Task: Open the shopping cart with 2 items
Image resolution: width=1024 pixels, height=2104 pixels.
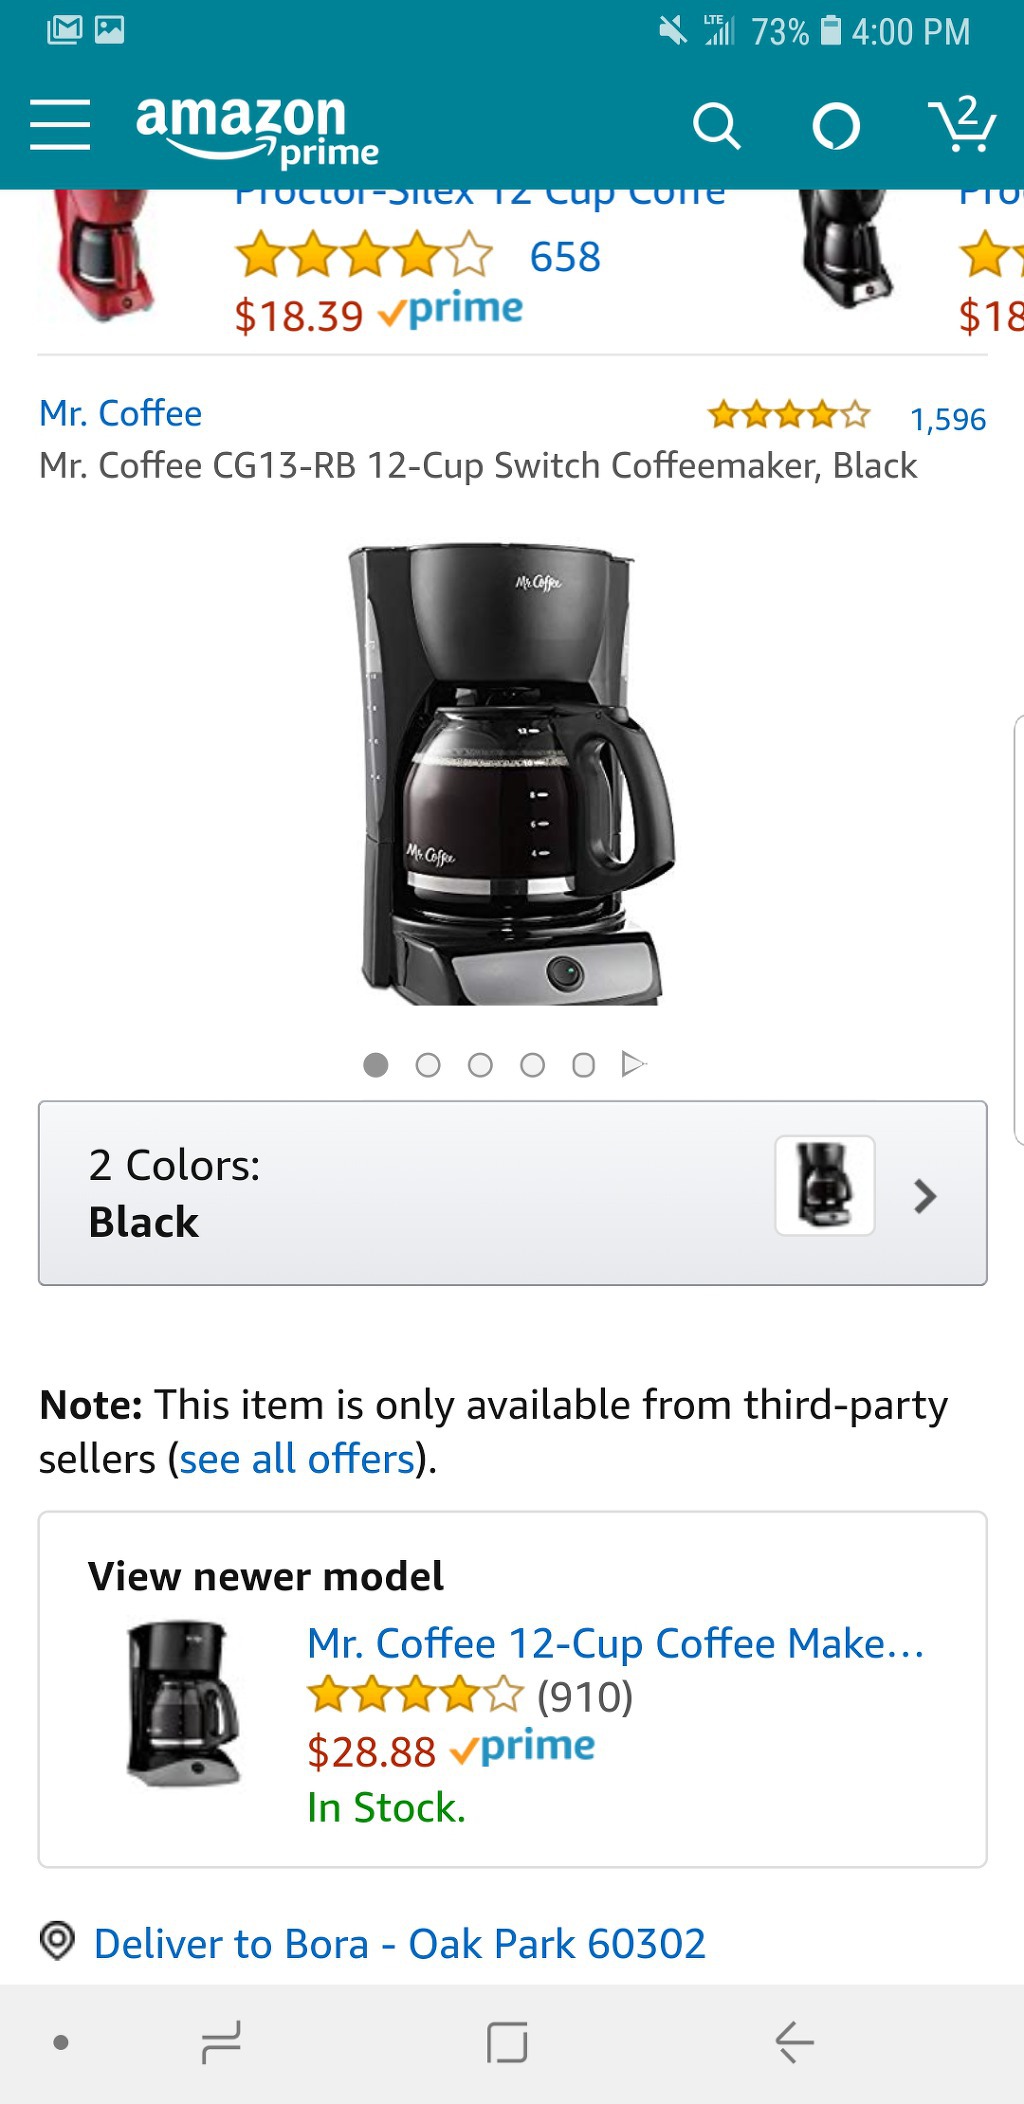Action: click(x=962, y=124)
